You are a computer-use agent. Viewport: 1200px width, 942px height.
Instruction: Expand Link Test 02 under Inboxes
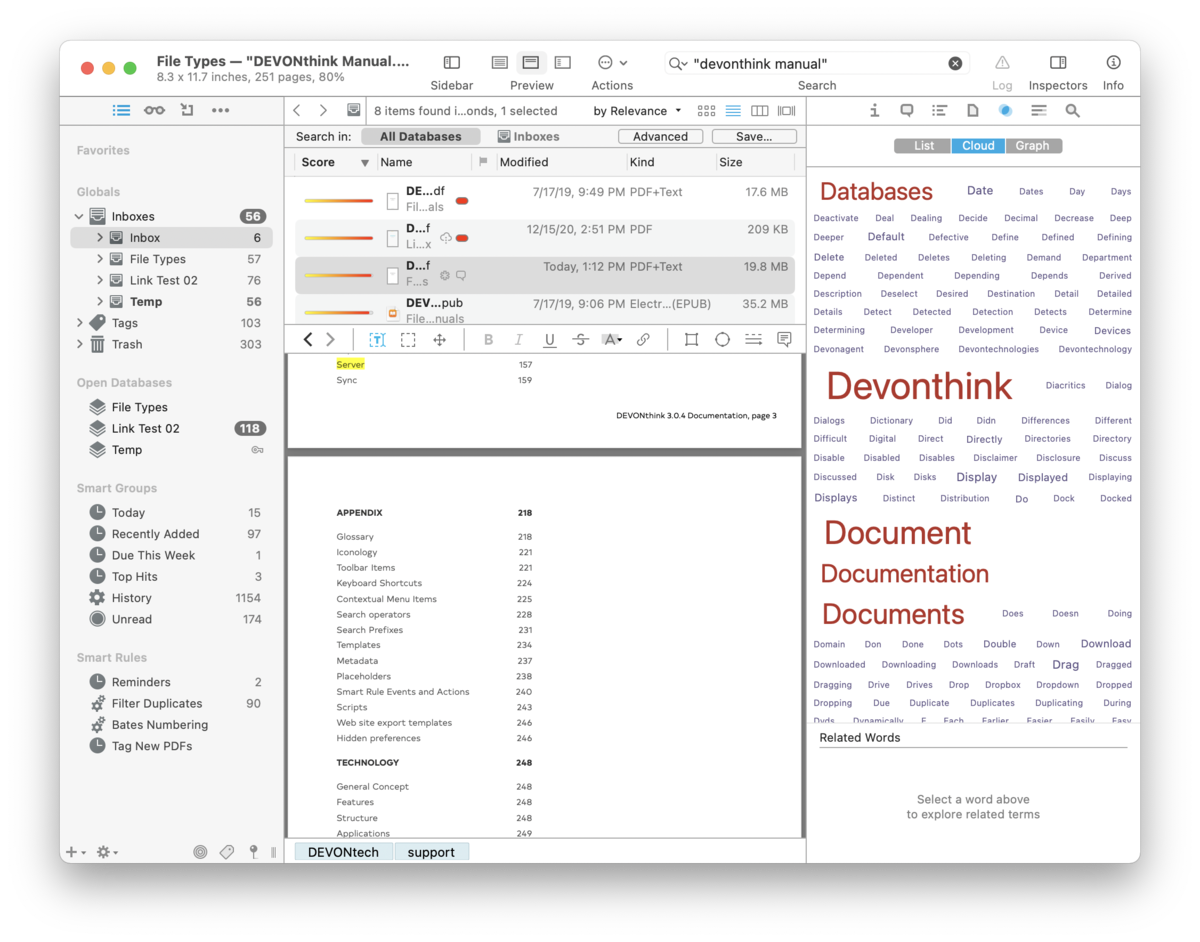(x=100, y=280)
